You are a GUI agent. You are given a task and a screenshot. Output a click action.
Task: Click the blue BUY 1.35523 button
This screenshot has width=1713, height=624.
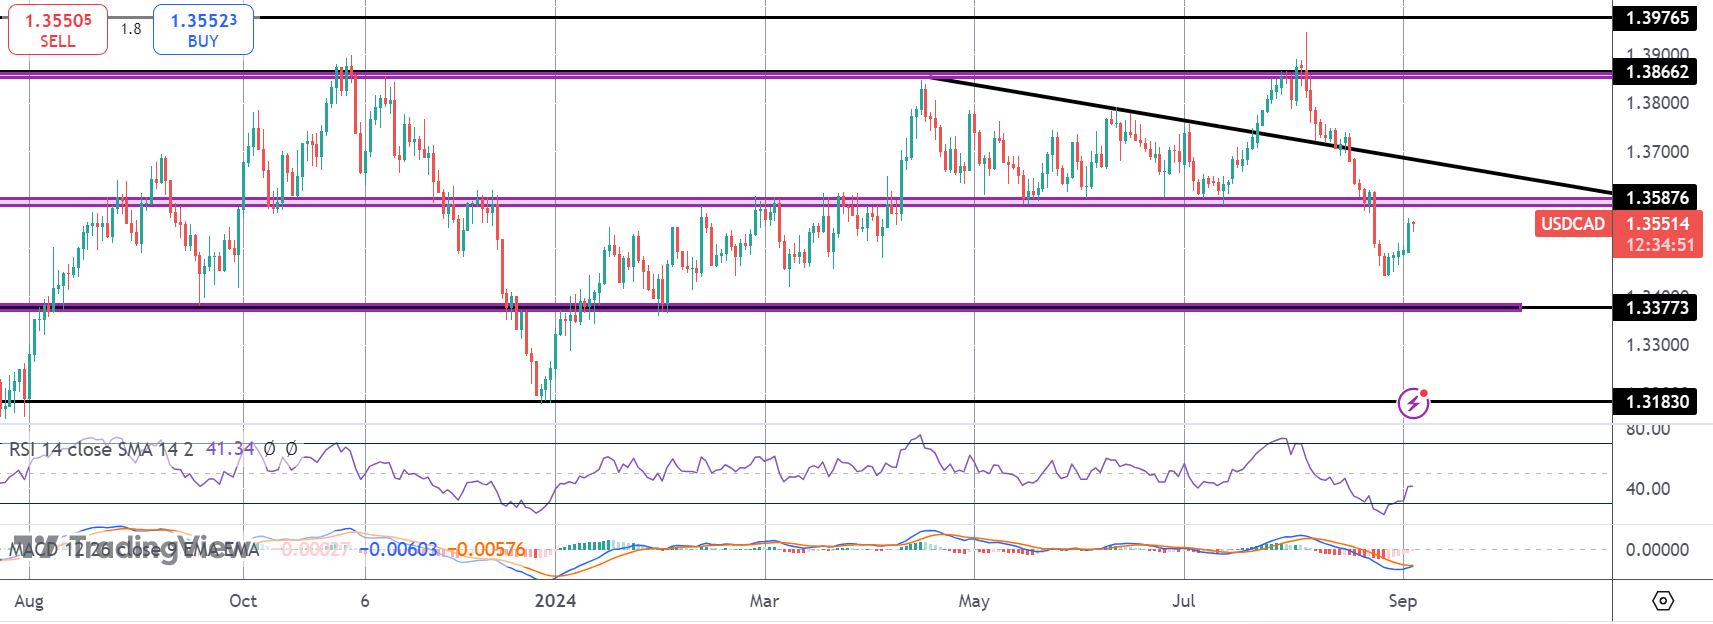(203, 30)
